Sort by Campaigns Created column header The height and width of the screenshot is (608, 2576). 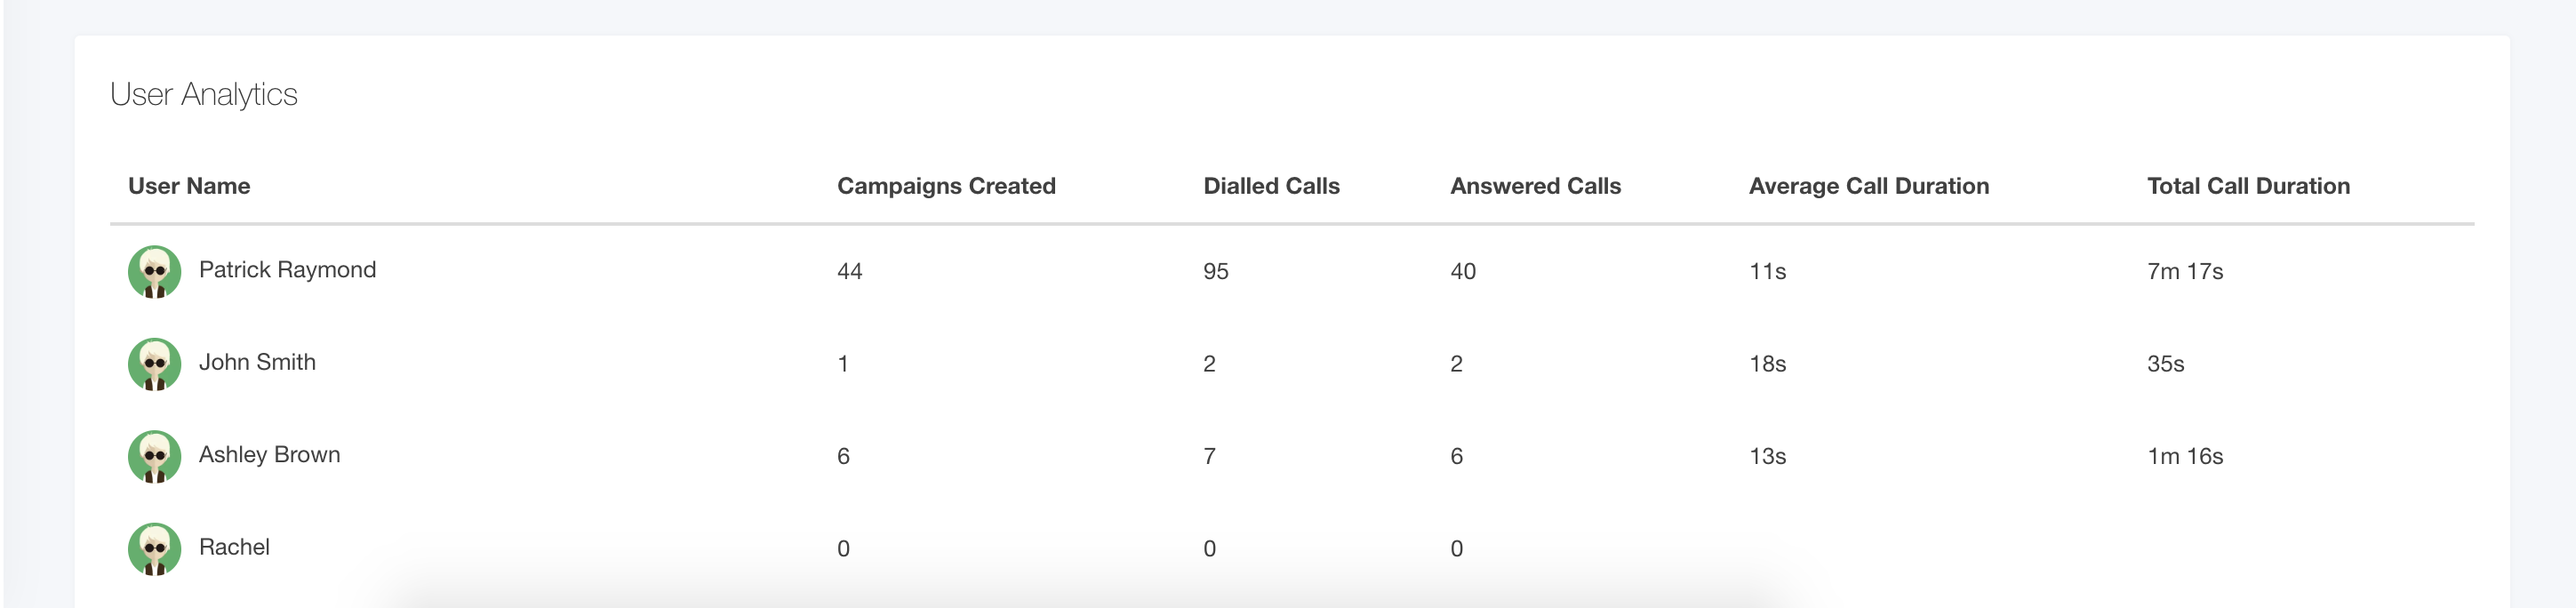tap(946, 186)
